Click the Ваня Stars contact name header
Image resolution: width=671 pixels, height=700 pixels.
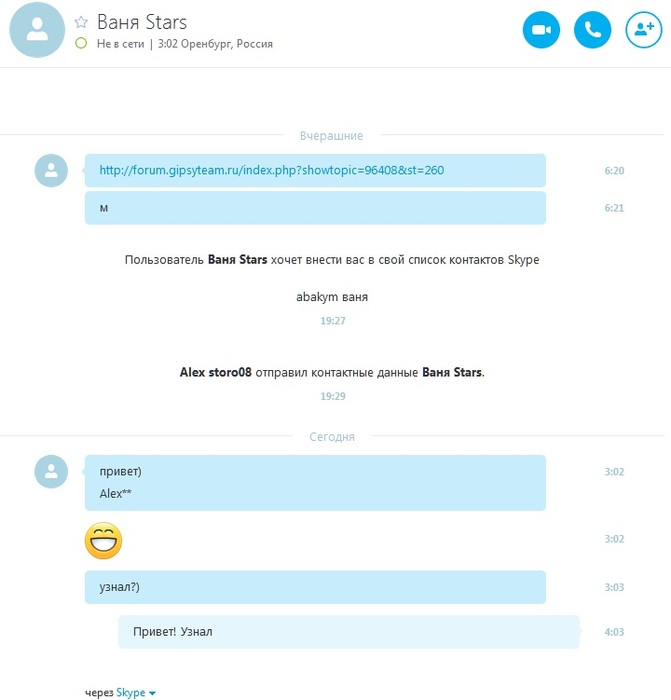(142, 22)
